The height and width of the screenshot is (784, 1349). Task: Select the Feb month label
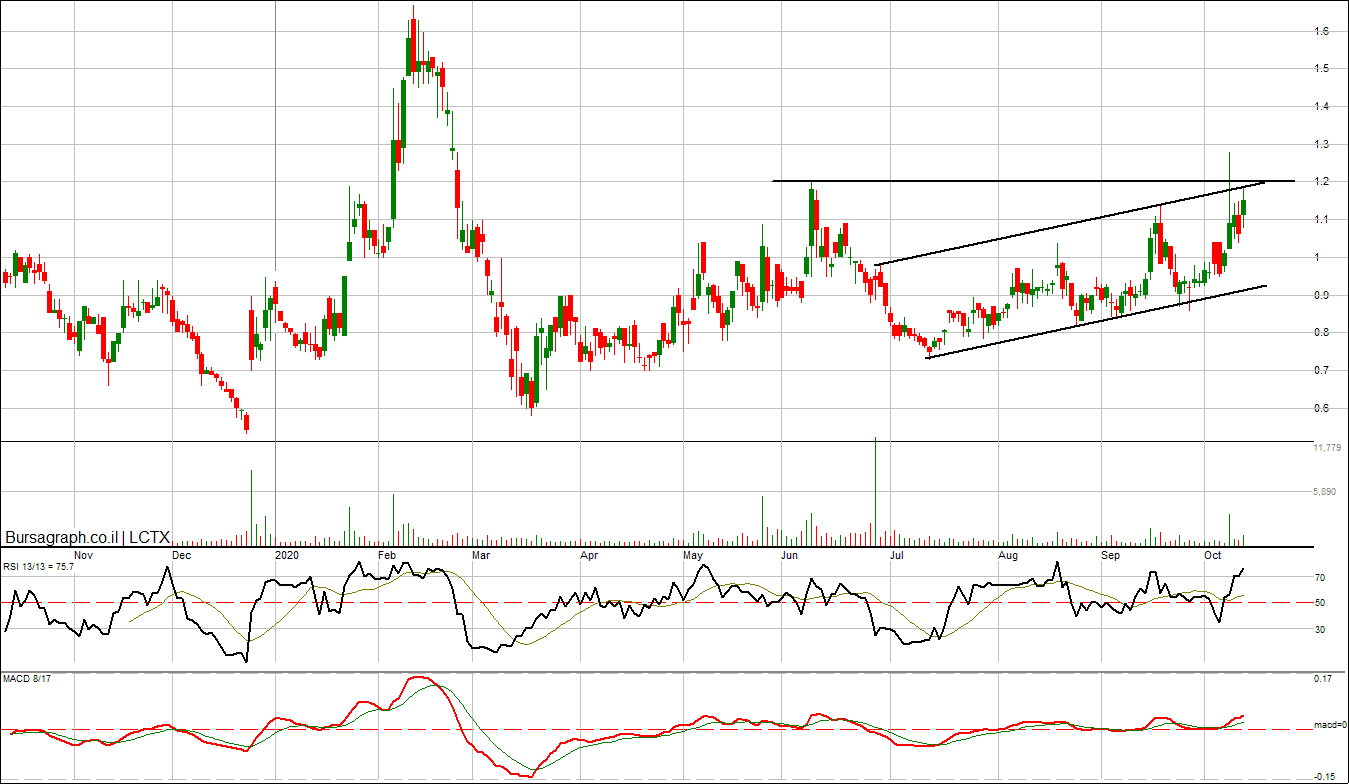pyautogui.click(x=387, y=554)
